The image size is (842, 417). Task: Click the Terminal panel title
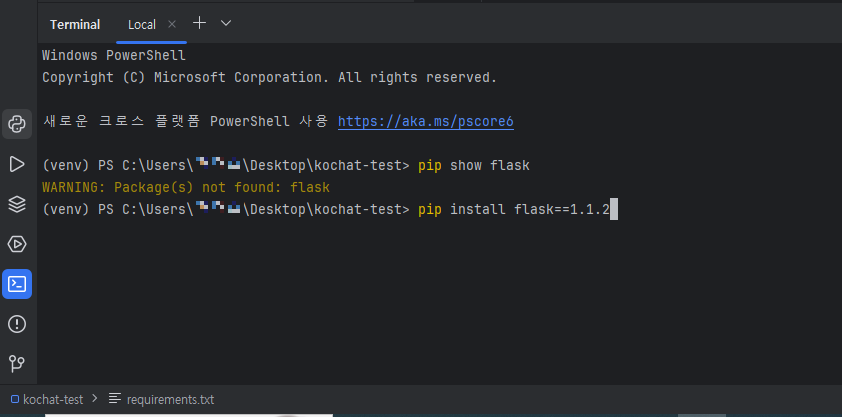click(75, 25)
